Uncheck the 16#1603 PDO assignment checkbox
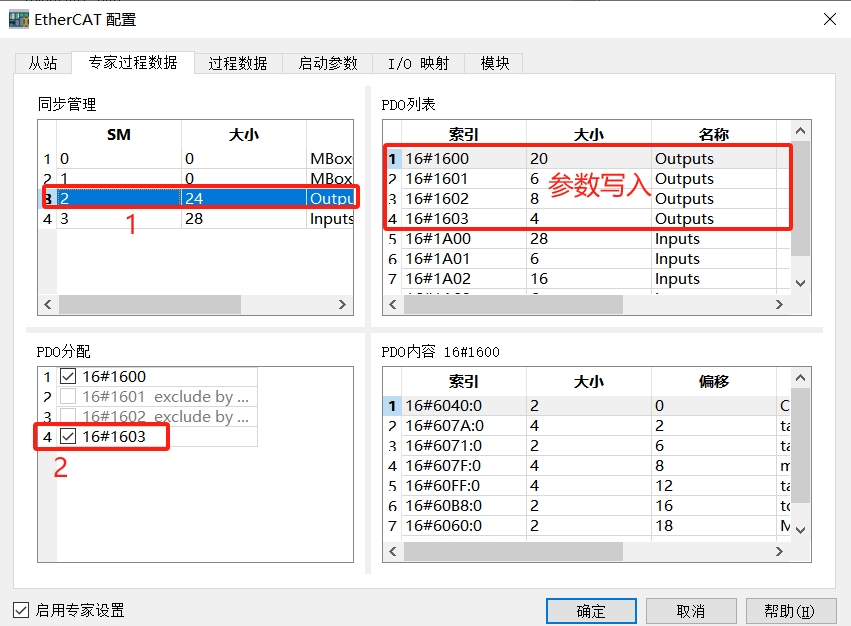 (x=68, y=437)
